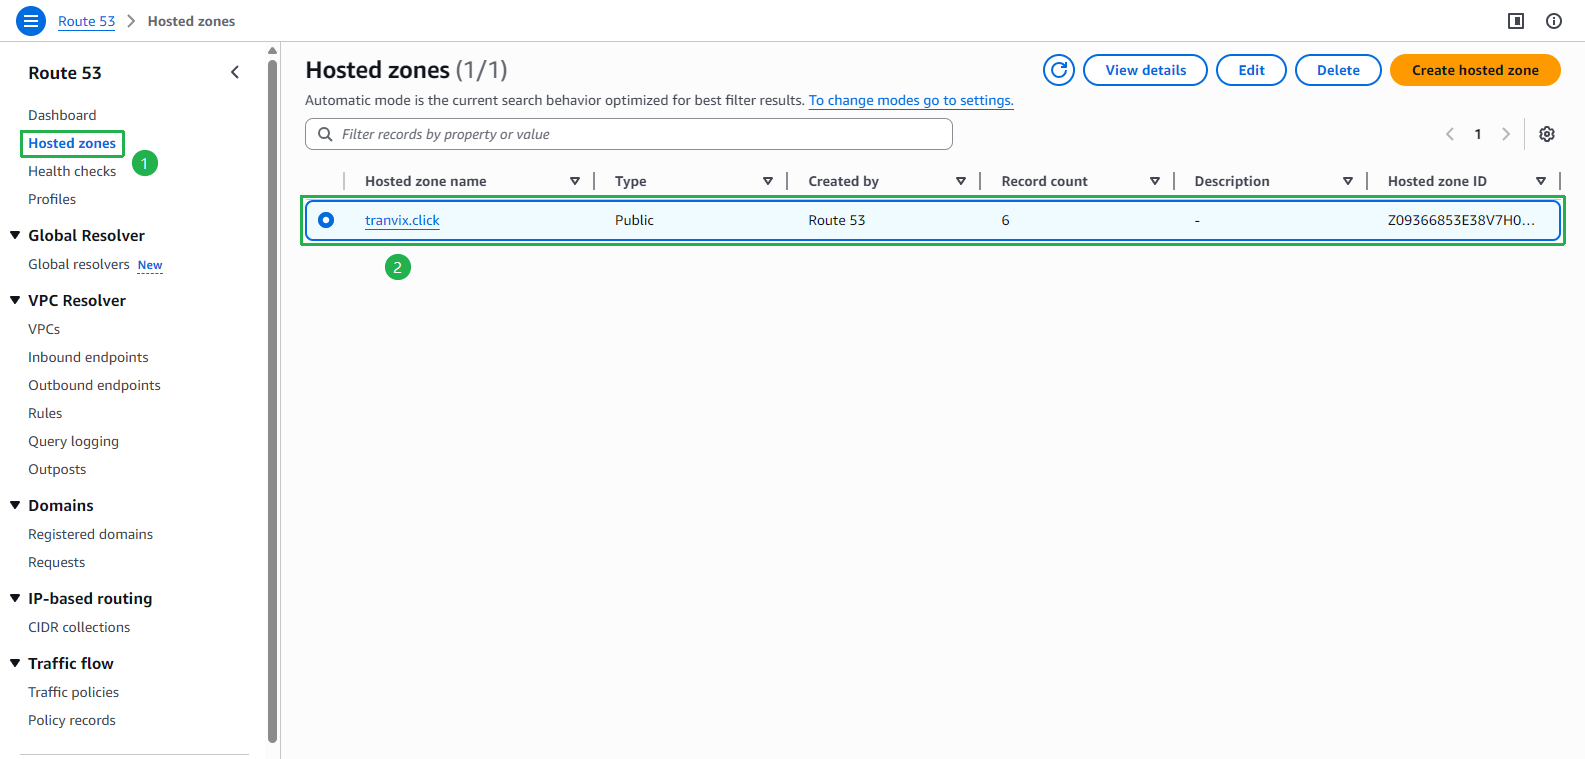This screenshot has width=1585, height=759.
Task: Open Outposts in the sidebar
Action: click(x=57, y=469)
